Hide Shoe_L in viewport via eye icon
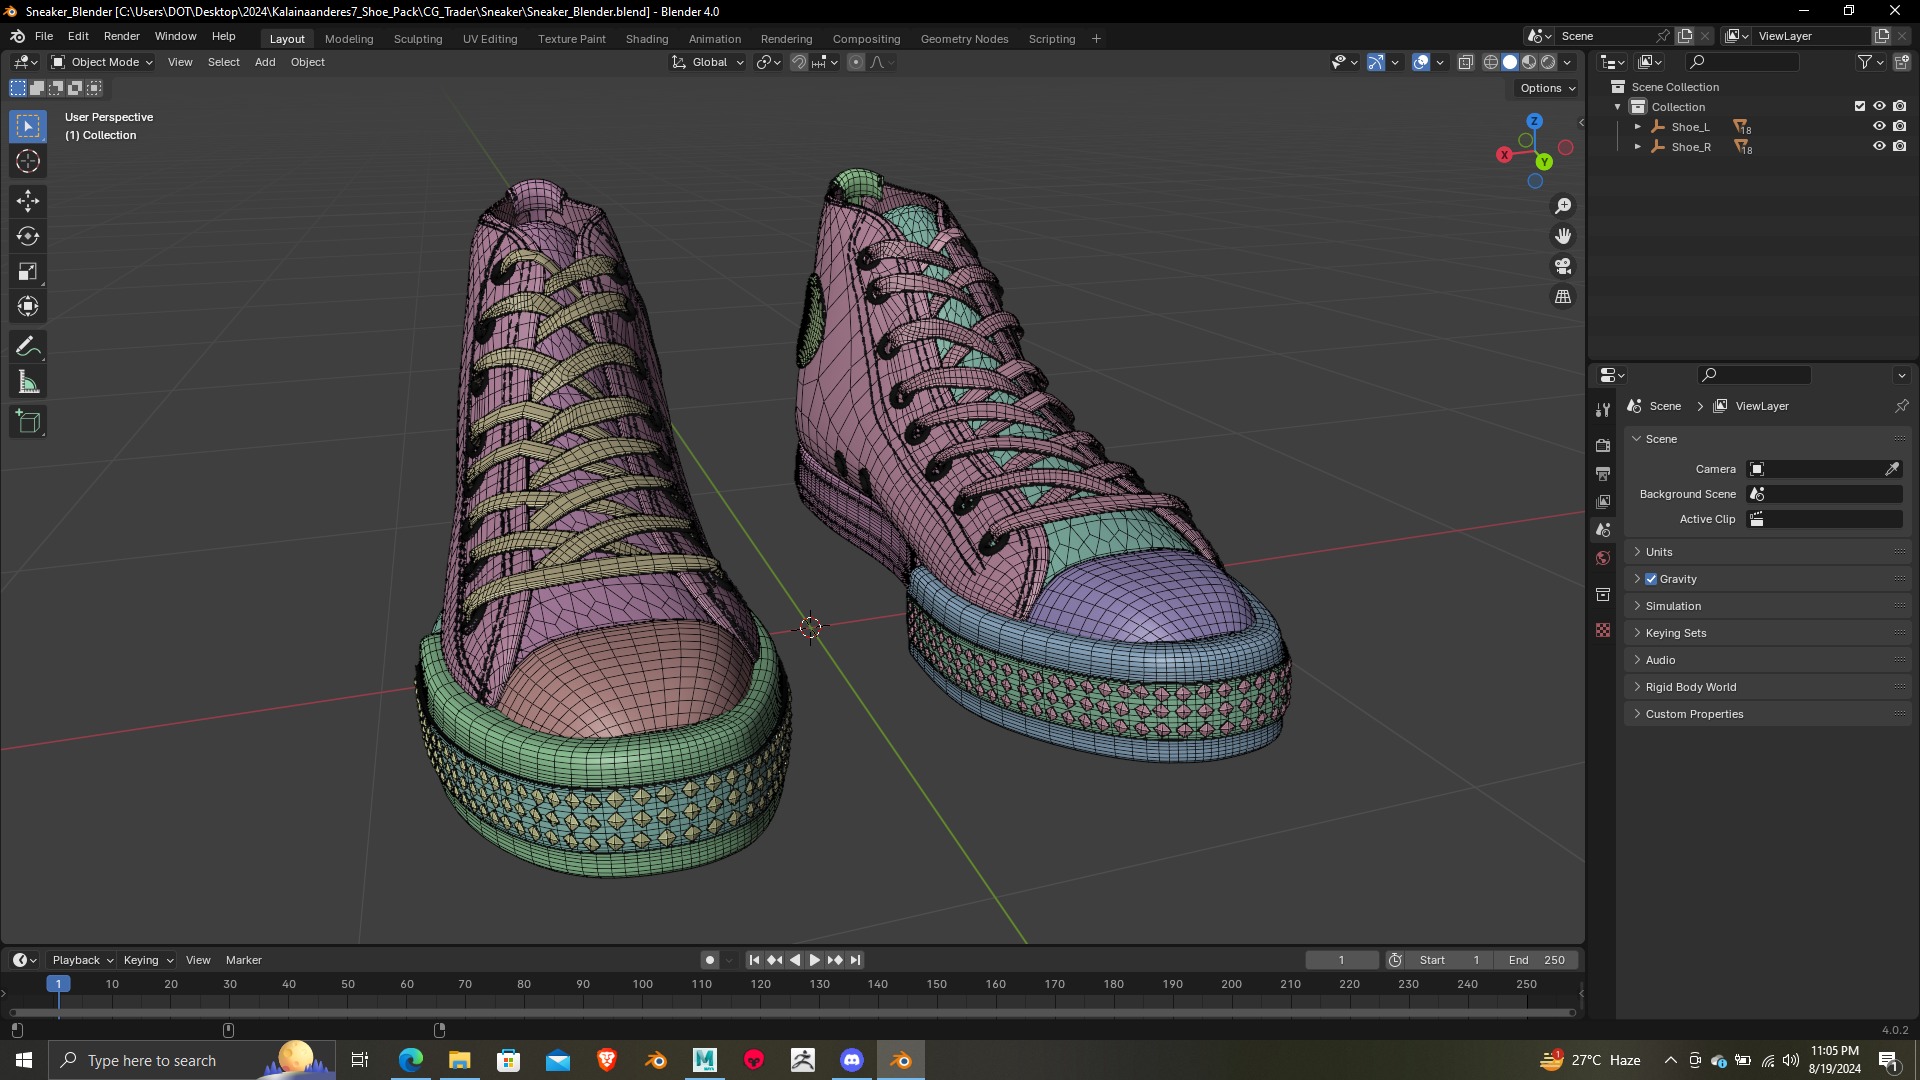Viewport: 1920px width, 1080px height. click(1879, 126)
